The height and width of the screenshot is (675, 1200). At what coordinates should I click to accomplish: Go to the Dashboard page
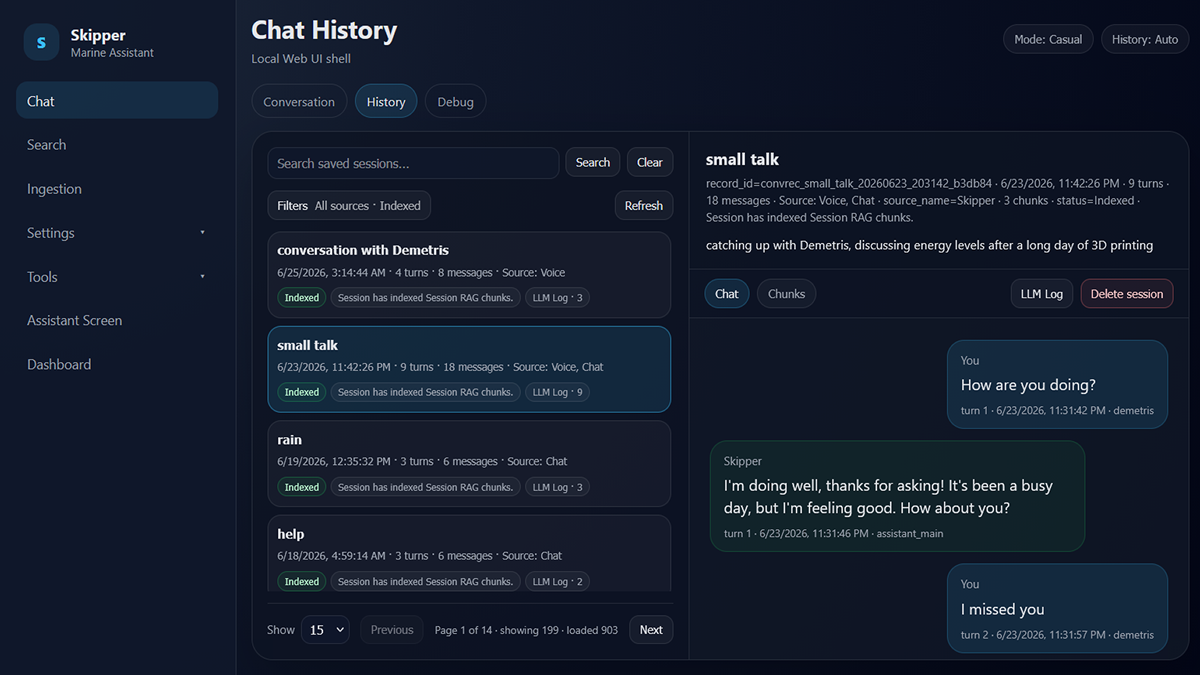pos(117,365)
